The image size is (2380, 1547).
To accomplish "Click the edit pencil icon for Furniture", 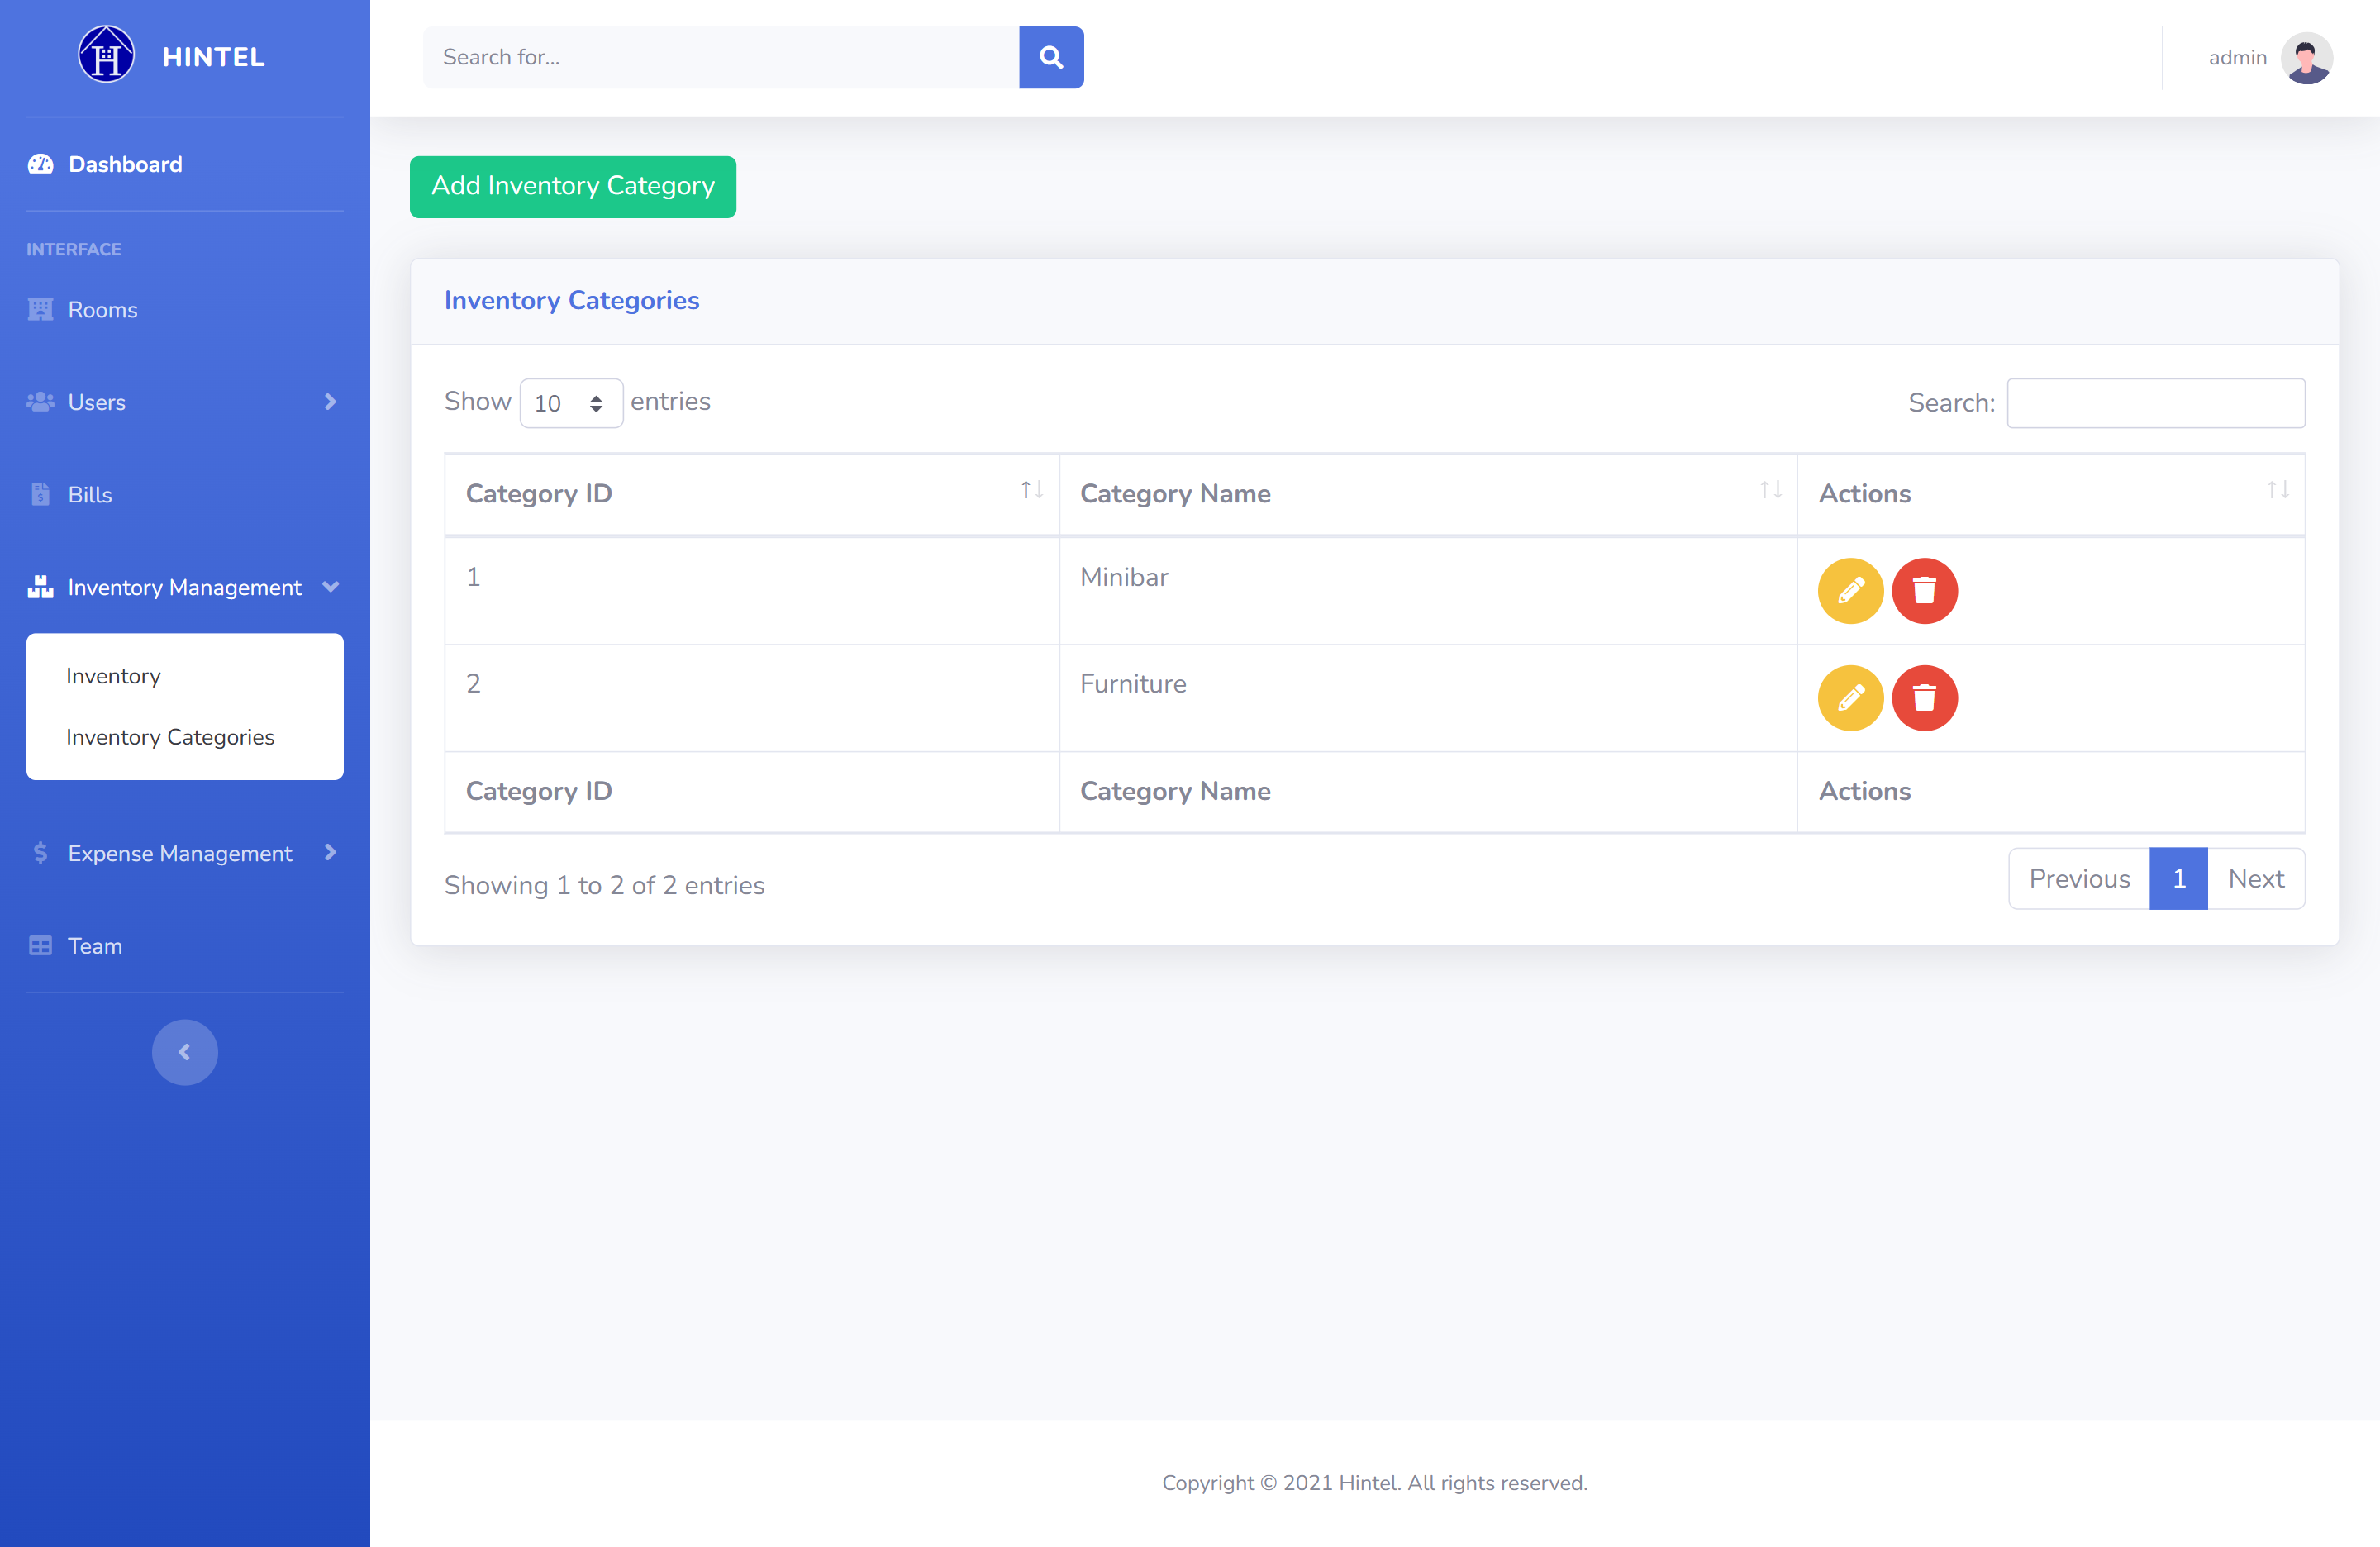I will (x=1850, y=698).
